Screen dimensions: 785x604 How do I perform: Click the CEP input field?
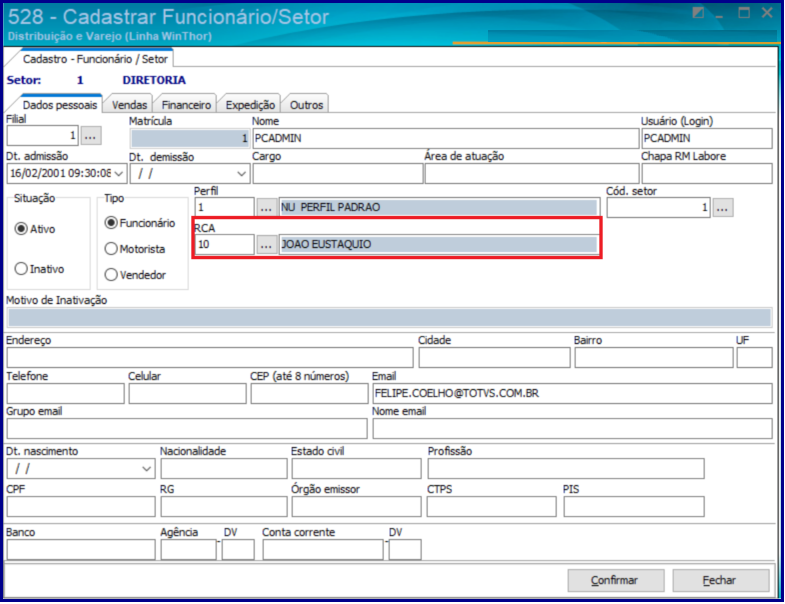click(309, 394)
